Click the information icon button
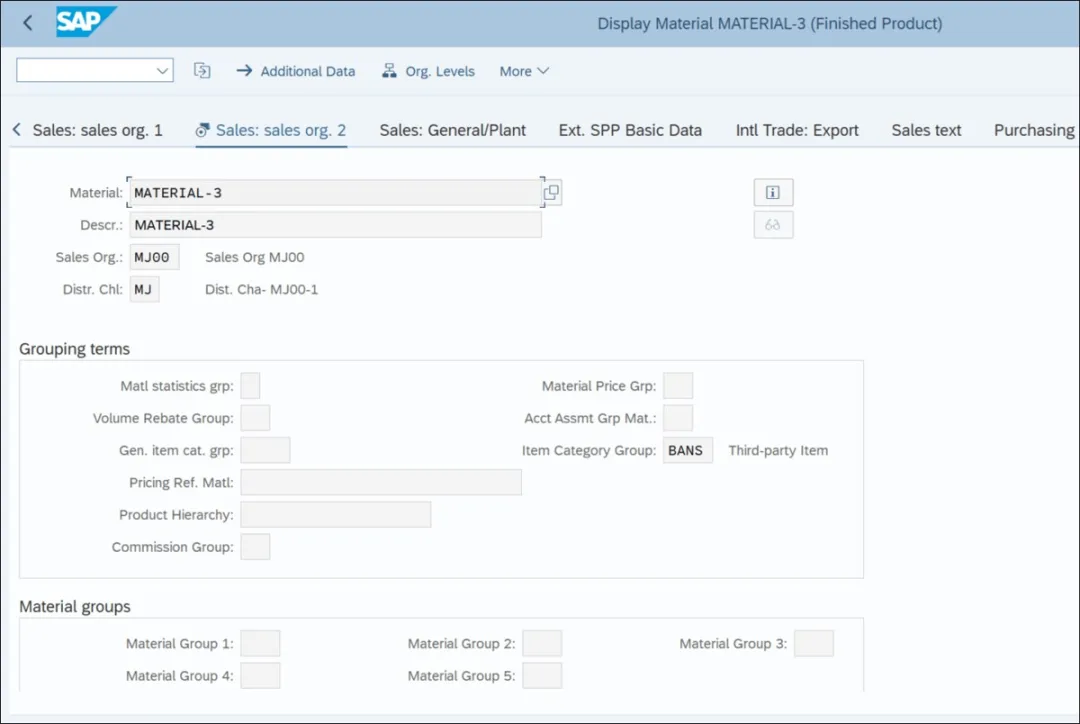 tap(773, 192)
